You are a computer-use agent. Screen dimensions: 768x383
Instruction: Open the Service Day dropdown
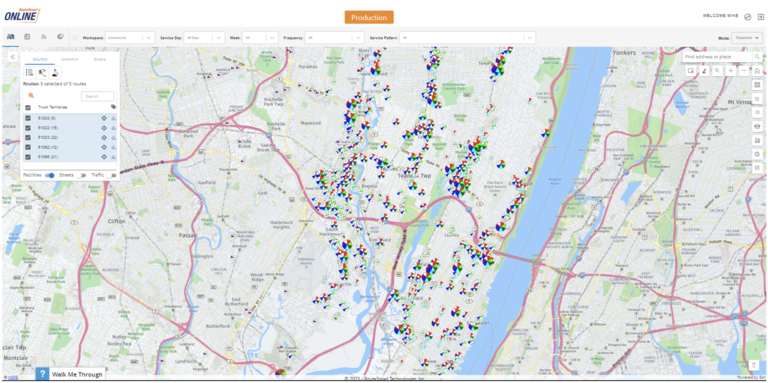[204, 38]
